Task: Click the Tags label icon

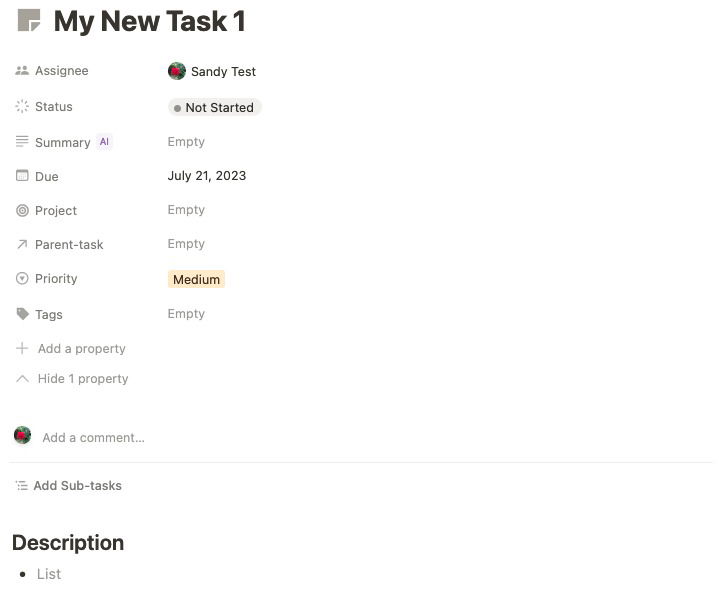Action: pyautogui.click(x=22, y=314)
